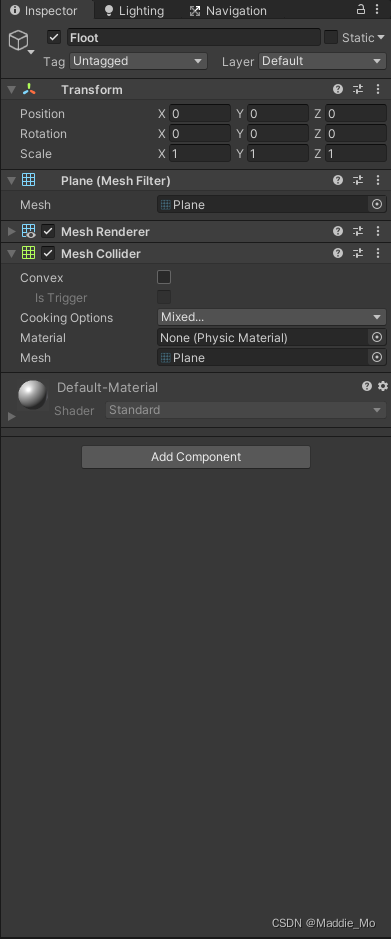Click the Add Component button

pyautogui.click(x=196, y=457)
